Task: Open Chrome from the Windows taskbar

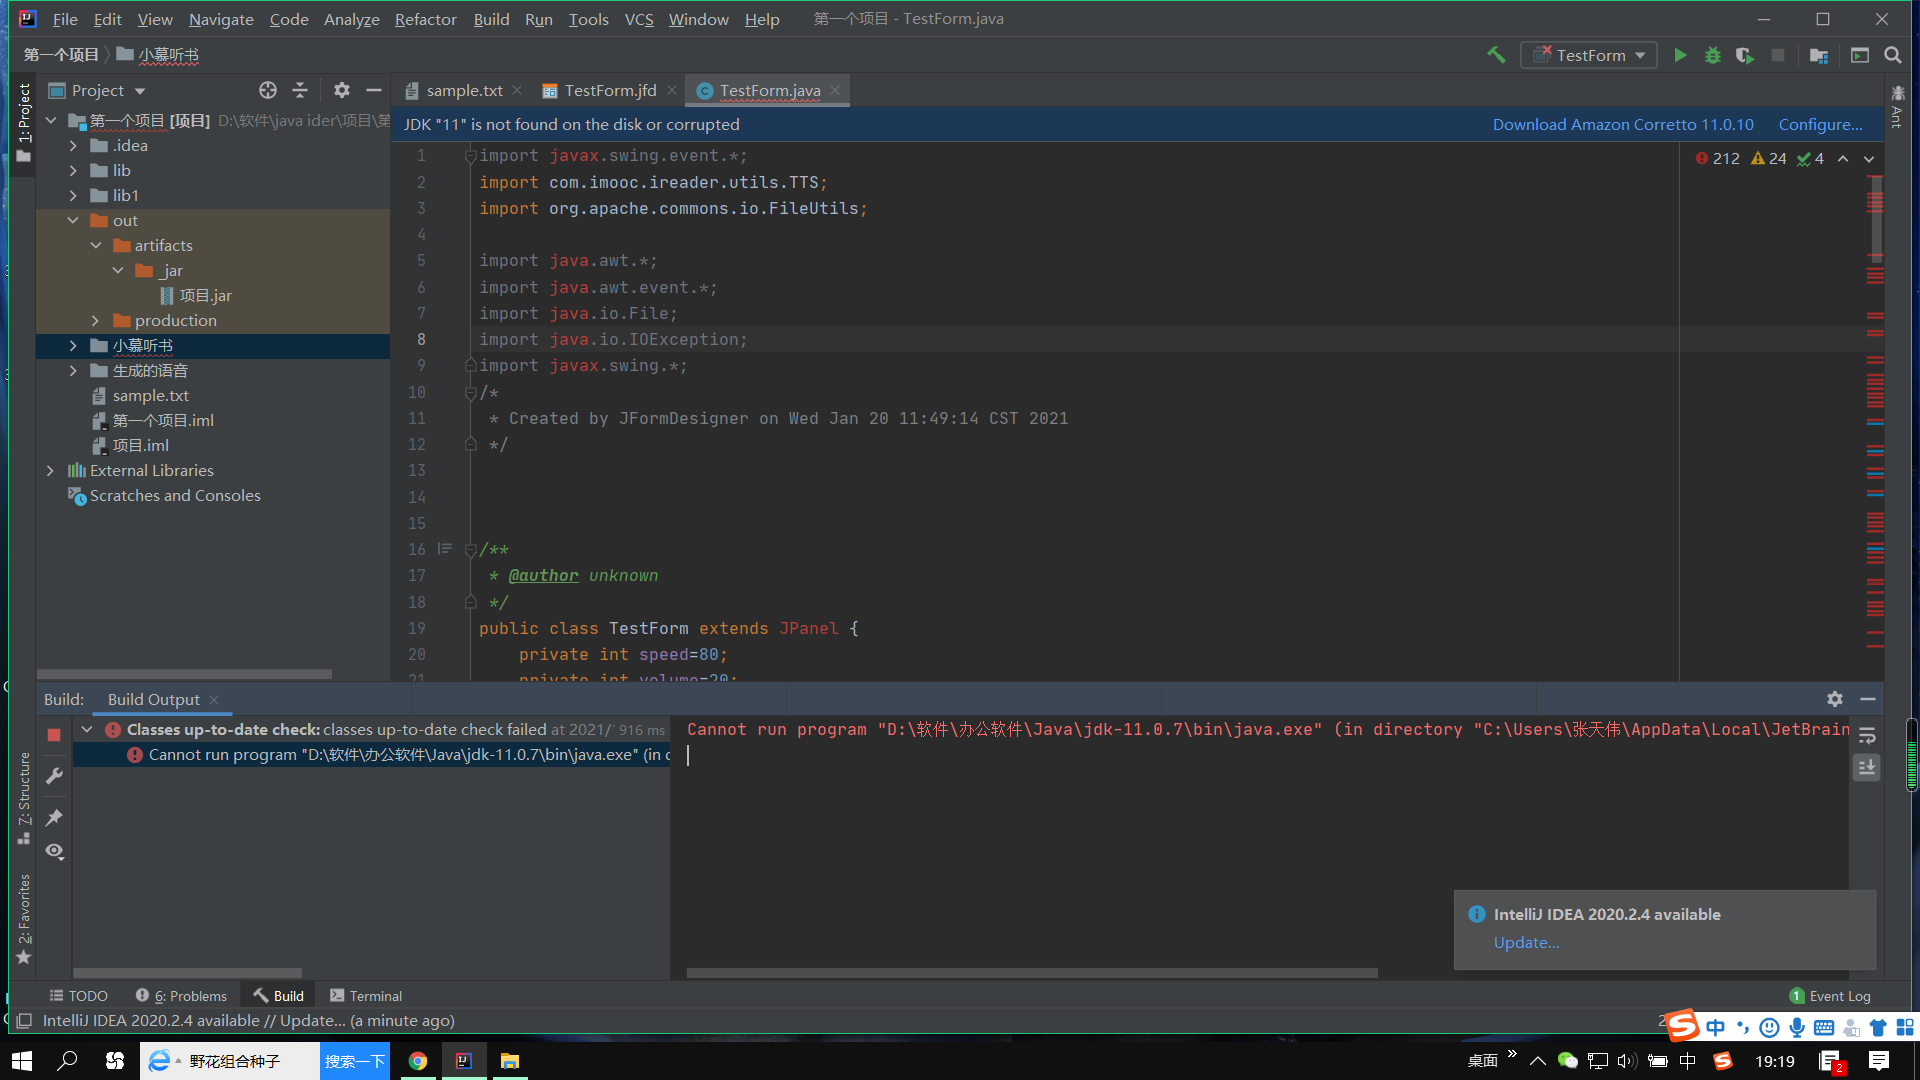Action: point(418,1061)
